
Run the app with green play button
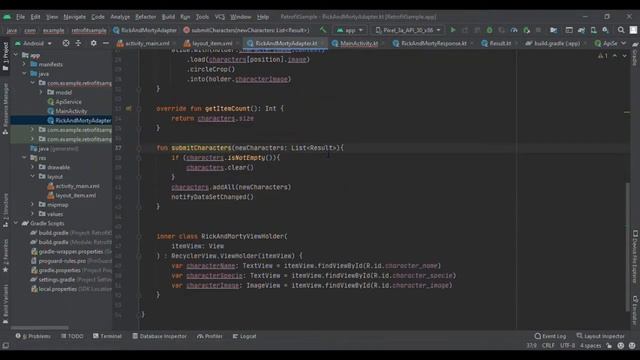coord(453,30)
